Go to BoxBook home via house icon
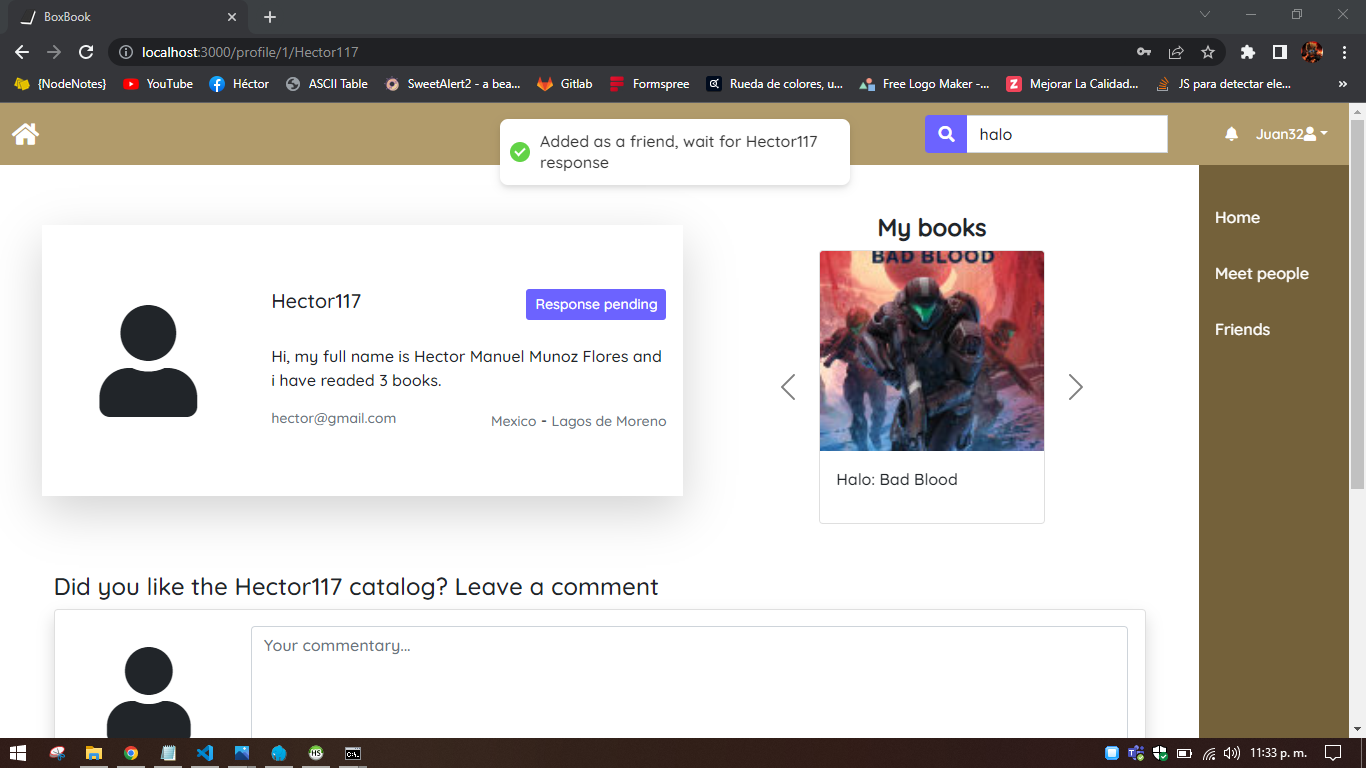The height and width of the screenshot is (768, 1366). (x=25, y=134)
